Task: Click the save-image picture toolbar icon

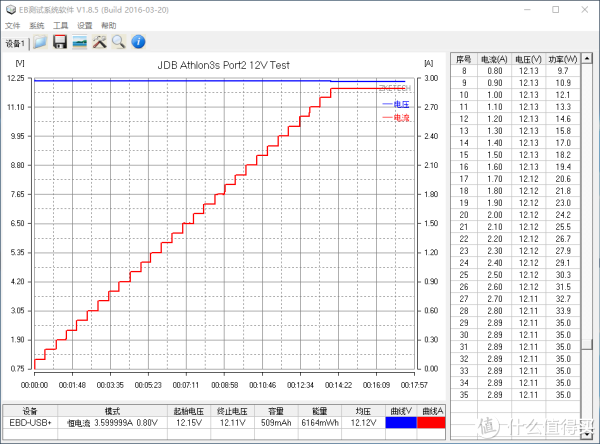Action: point(80,42)
